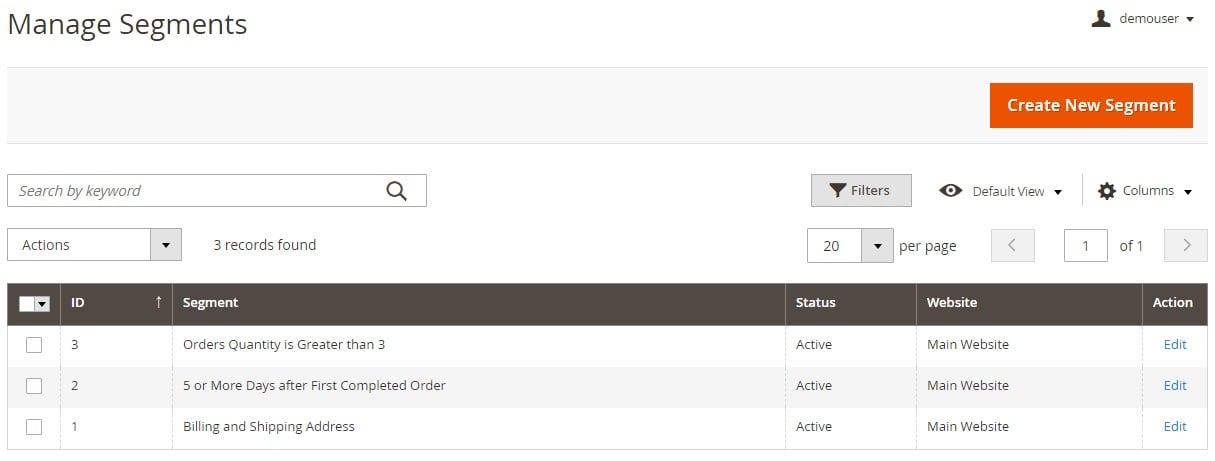
Task: Click the funnel icon on Filters
Action: point(838,190)
